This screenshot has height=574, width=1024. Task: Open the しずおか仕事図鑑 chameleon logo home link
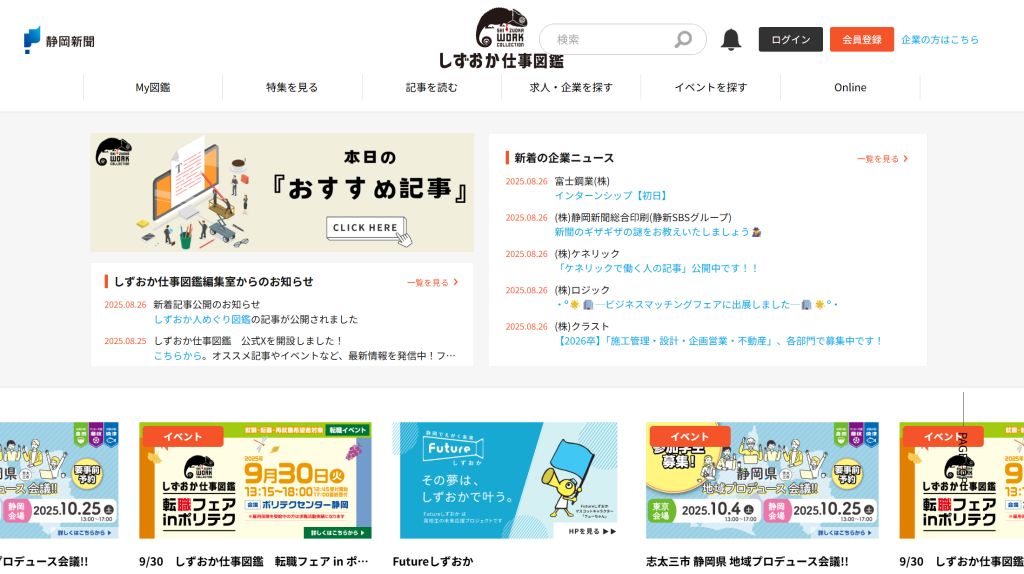[501, 38]
